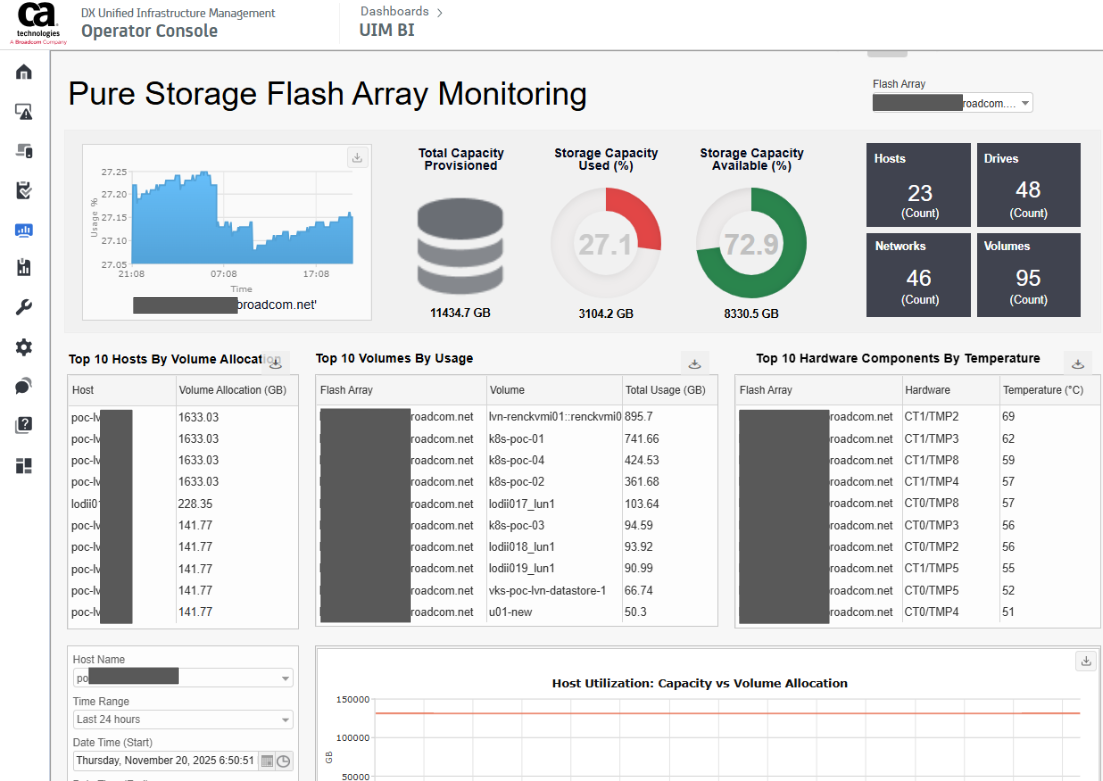The height and width of the screenshot is (781, 1103).
Task: Click the CA Technologies logo
Action: click(38, 23)
